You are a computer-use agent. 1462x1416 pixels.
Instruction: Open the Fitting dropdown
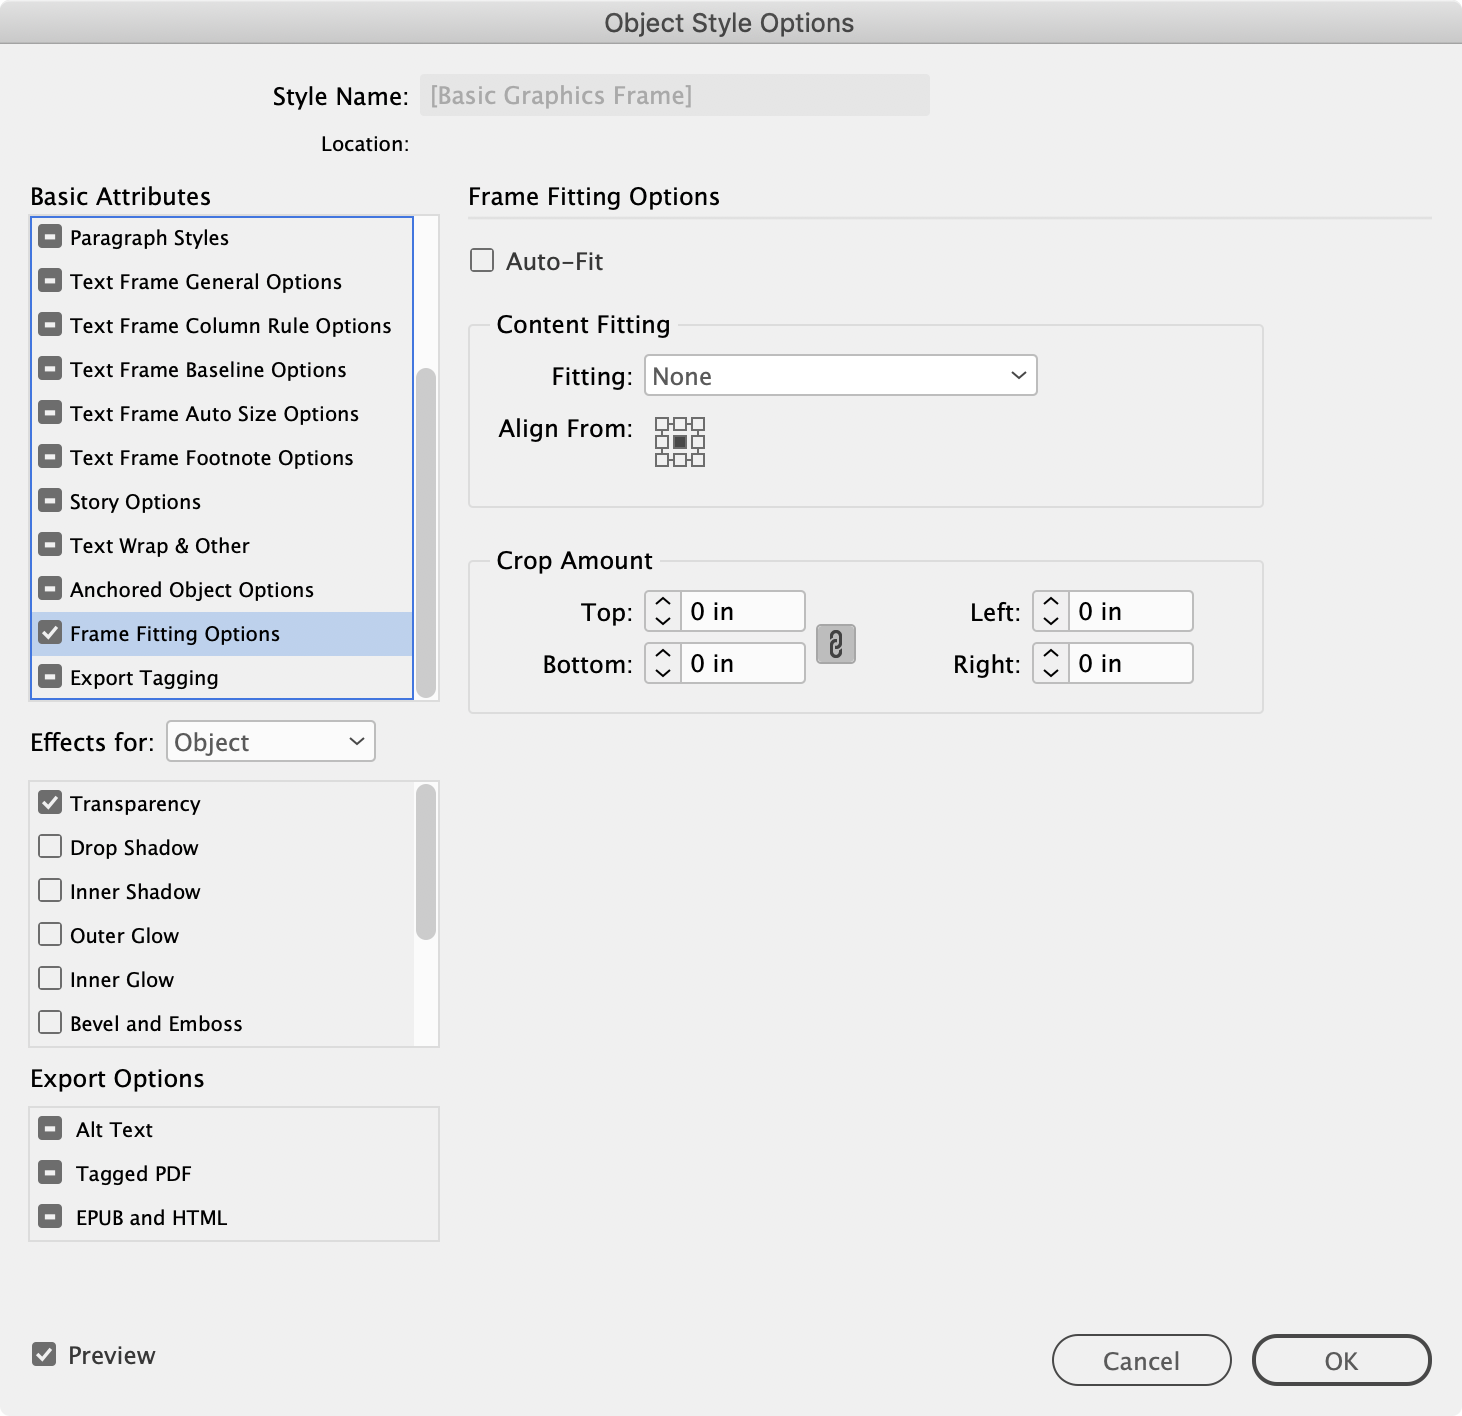click(841, 376)
